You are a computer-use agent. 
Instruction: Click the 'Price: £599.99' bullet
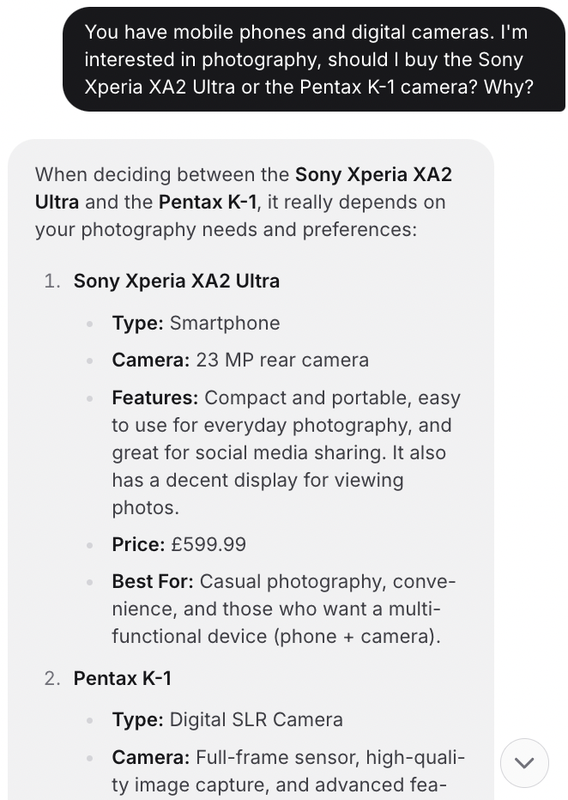coord(179,544)
